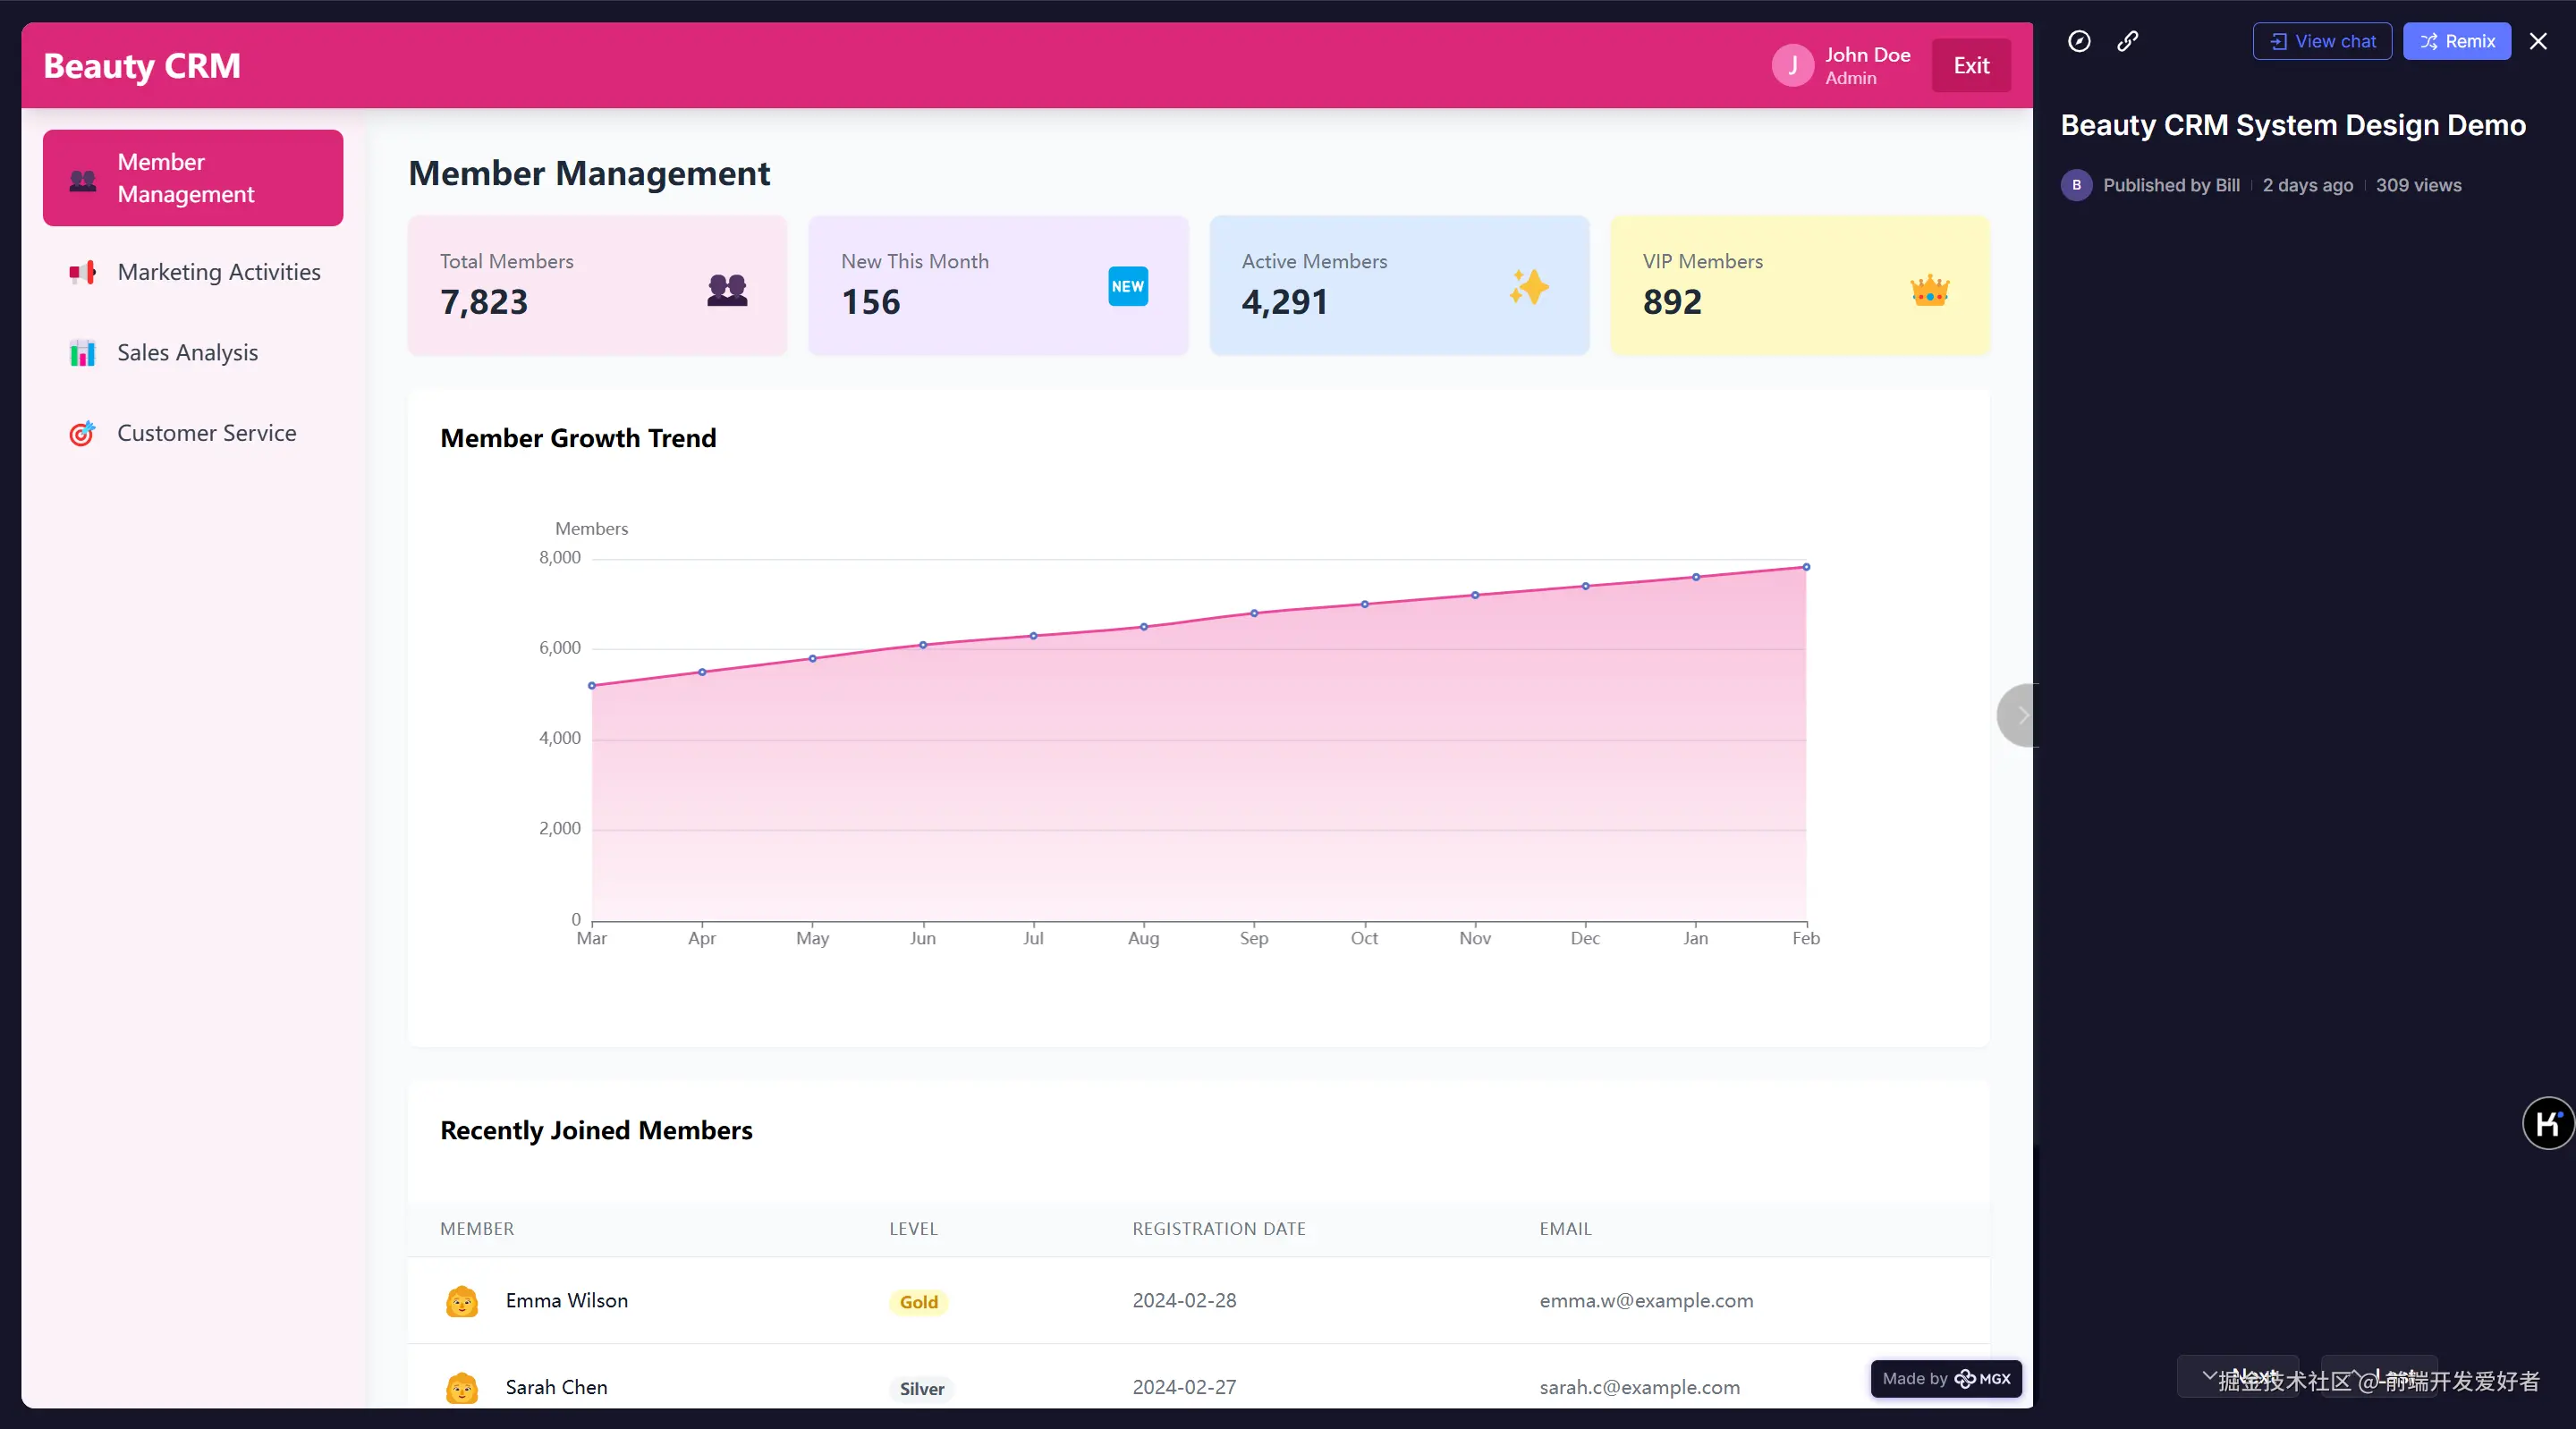Select the Member Management sidebar item

[x=193, y=178]
